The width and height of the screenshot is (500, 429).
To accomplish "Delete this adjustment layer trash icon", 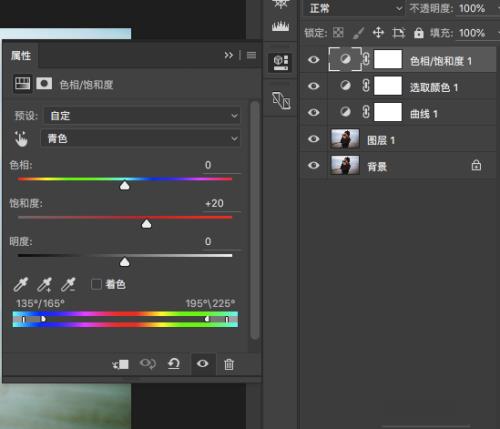I will click(x=229, y=364).
